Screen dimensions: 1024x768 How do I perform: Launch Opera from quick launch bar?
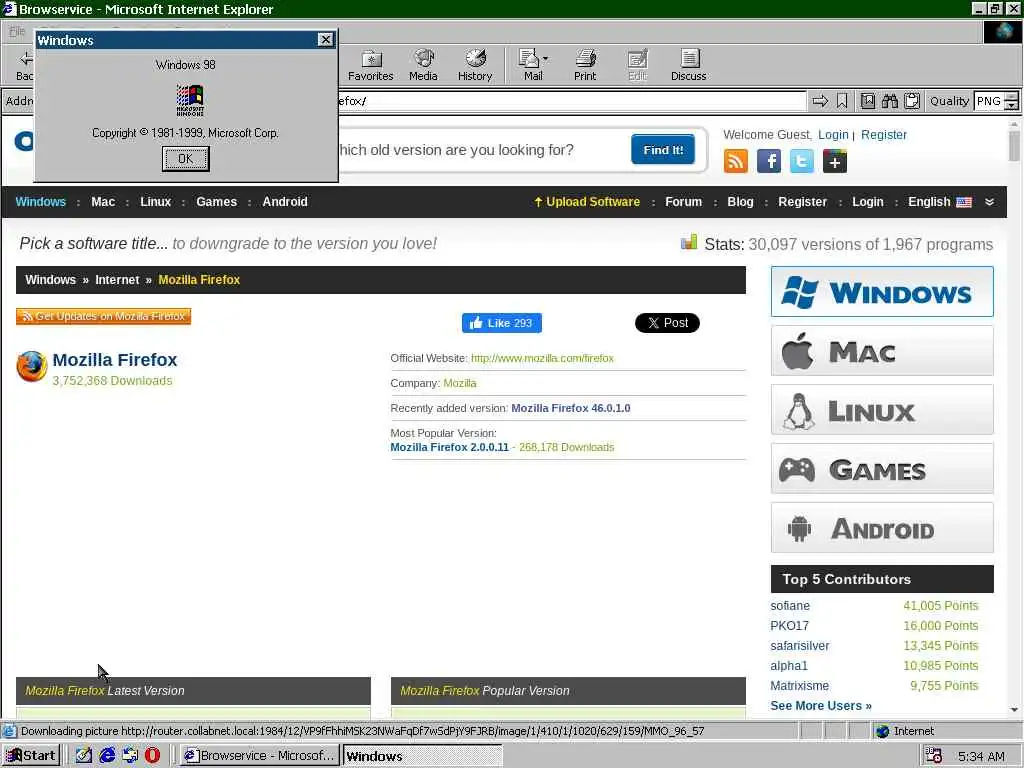click(152, 756)
